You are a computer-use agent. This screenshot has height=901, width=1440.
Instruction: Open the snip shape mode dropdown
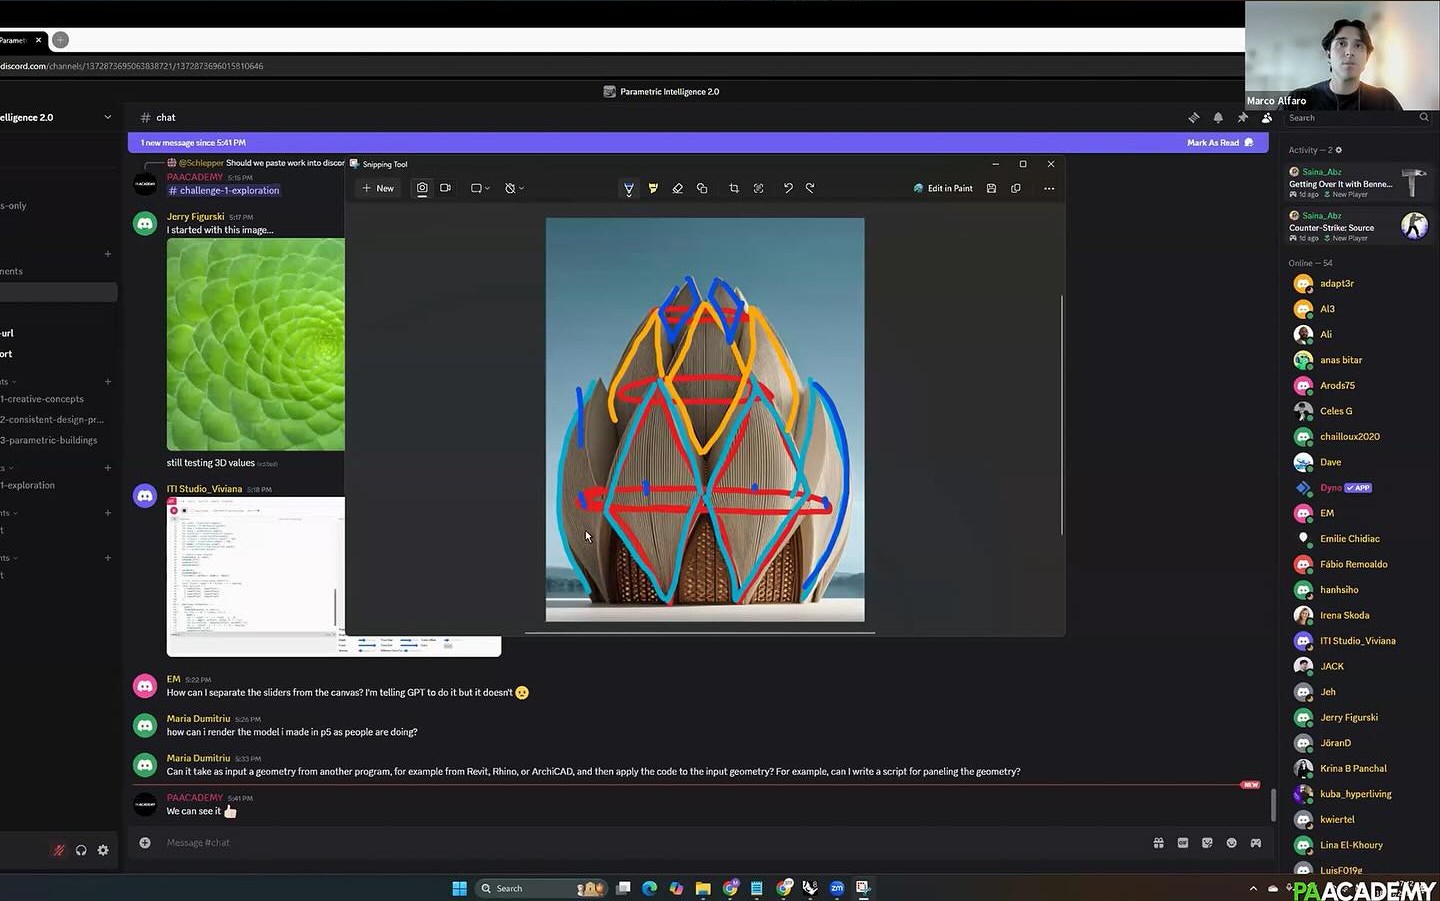tap(480, 188)
